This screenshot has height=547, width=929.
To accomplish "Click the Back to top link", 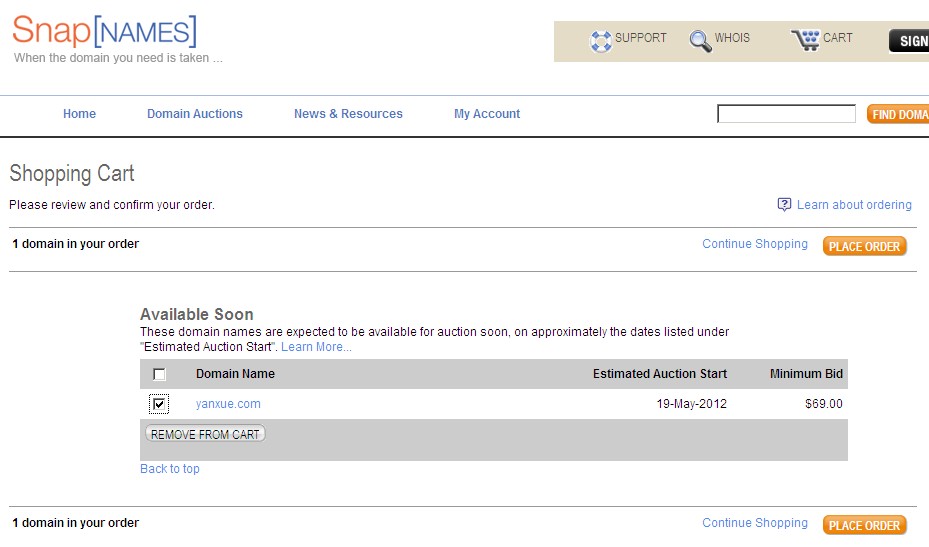I will point(169,469).
